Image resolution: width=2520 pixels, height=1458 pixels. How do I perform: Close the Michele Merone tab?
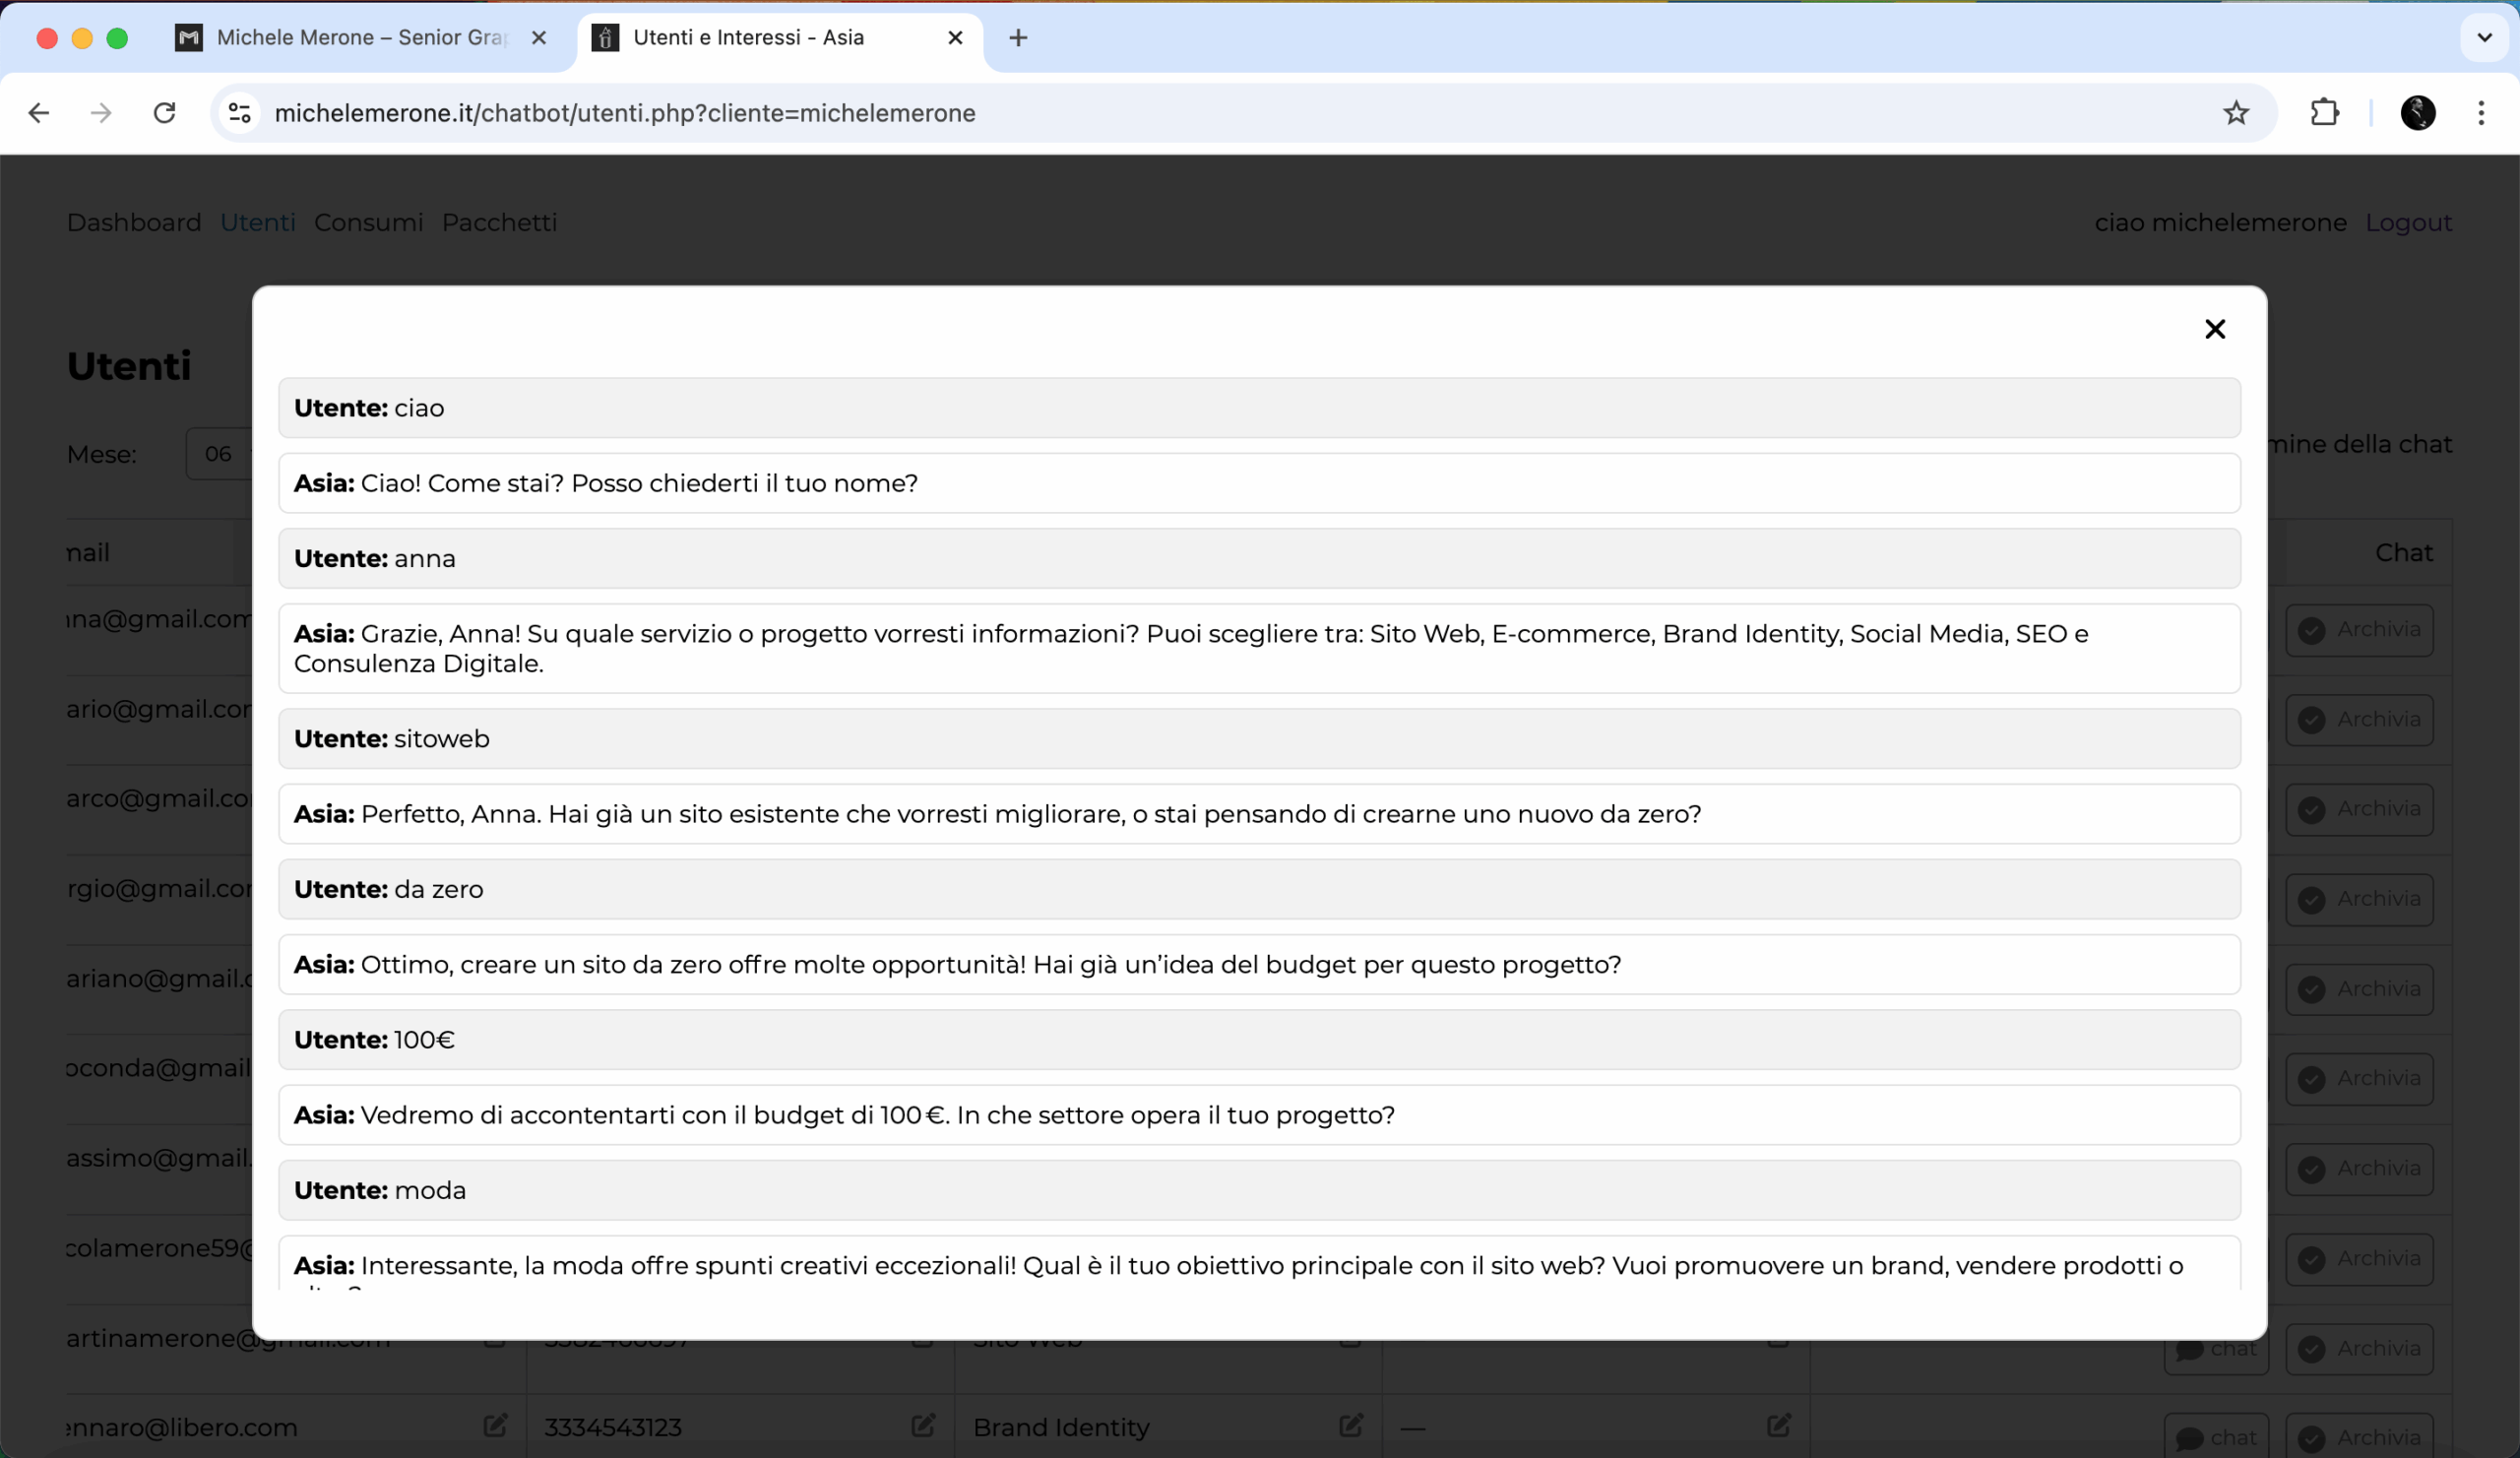(x=538, y=38)
